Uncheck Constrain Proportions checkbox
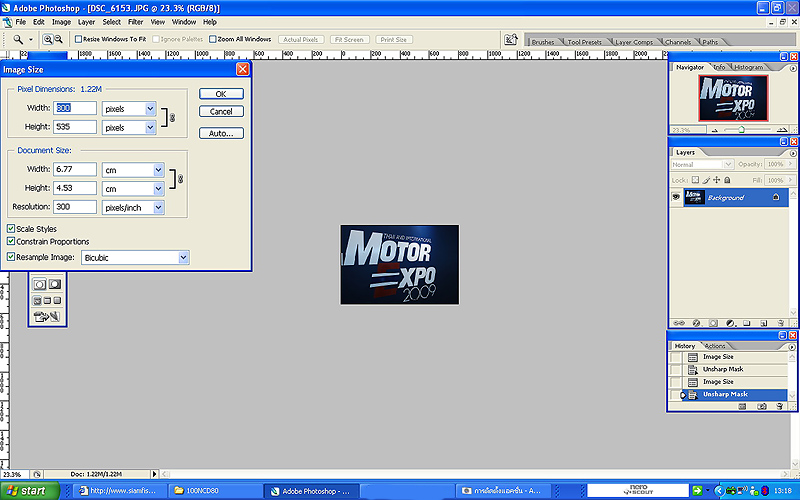Viewport: 800px width, 500px height. [x=11, y=241]
